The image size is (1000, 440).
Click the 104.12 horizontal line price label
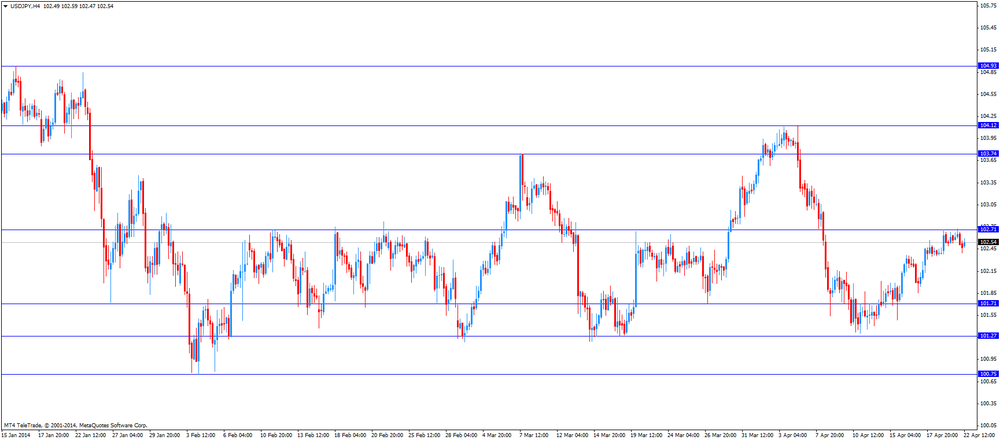988,126
